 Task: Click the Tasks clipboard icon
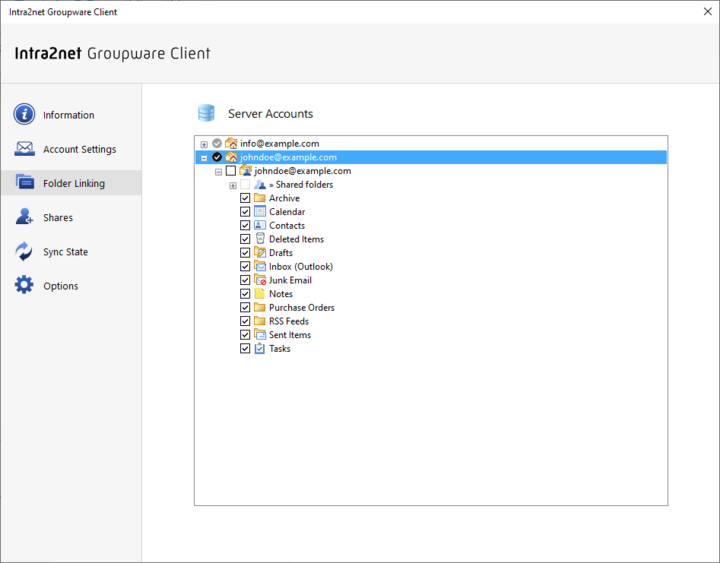[x=260, y=348]
